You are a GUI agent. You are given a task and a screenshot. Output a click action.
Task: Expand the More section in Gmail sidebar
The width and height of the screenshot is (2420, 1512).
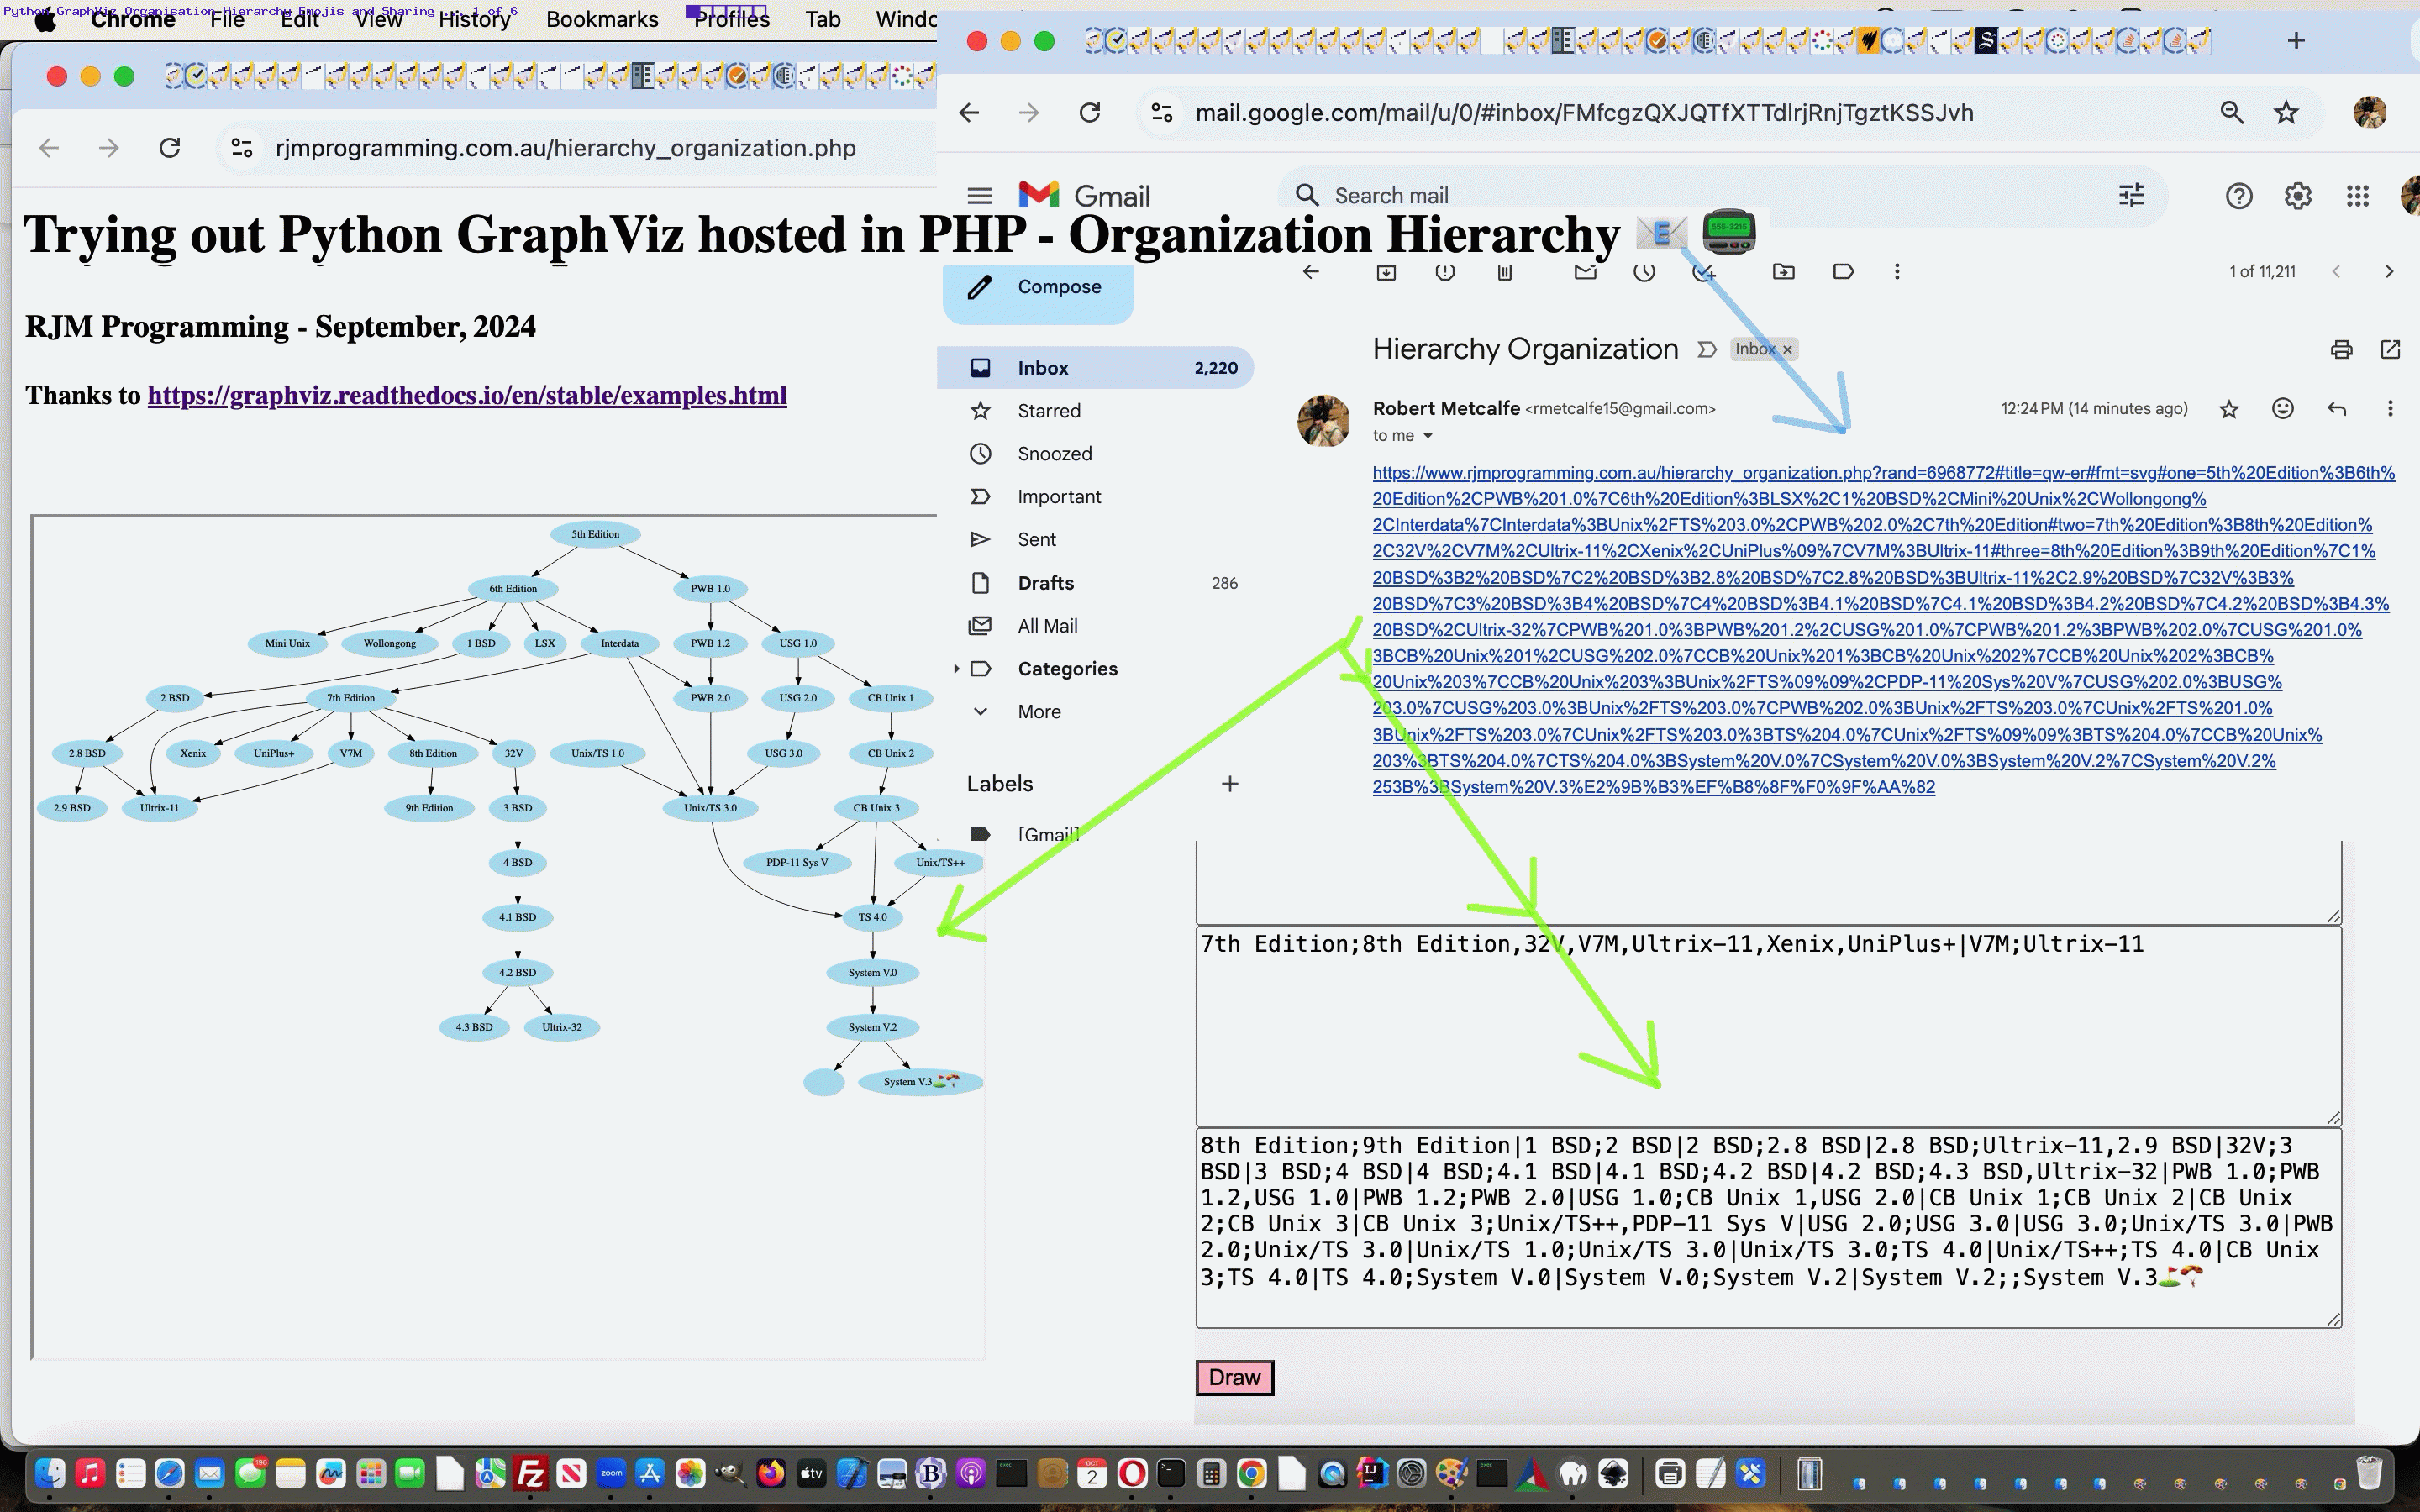[1040, 711]
